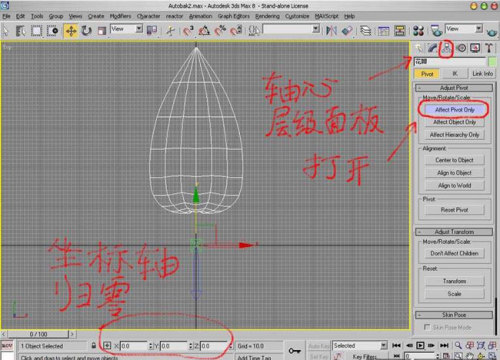Screen dimensions: 500x360
Task: Click the Align tool icon
Action: (x=347, y=31)
